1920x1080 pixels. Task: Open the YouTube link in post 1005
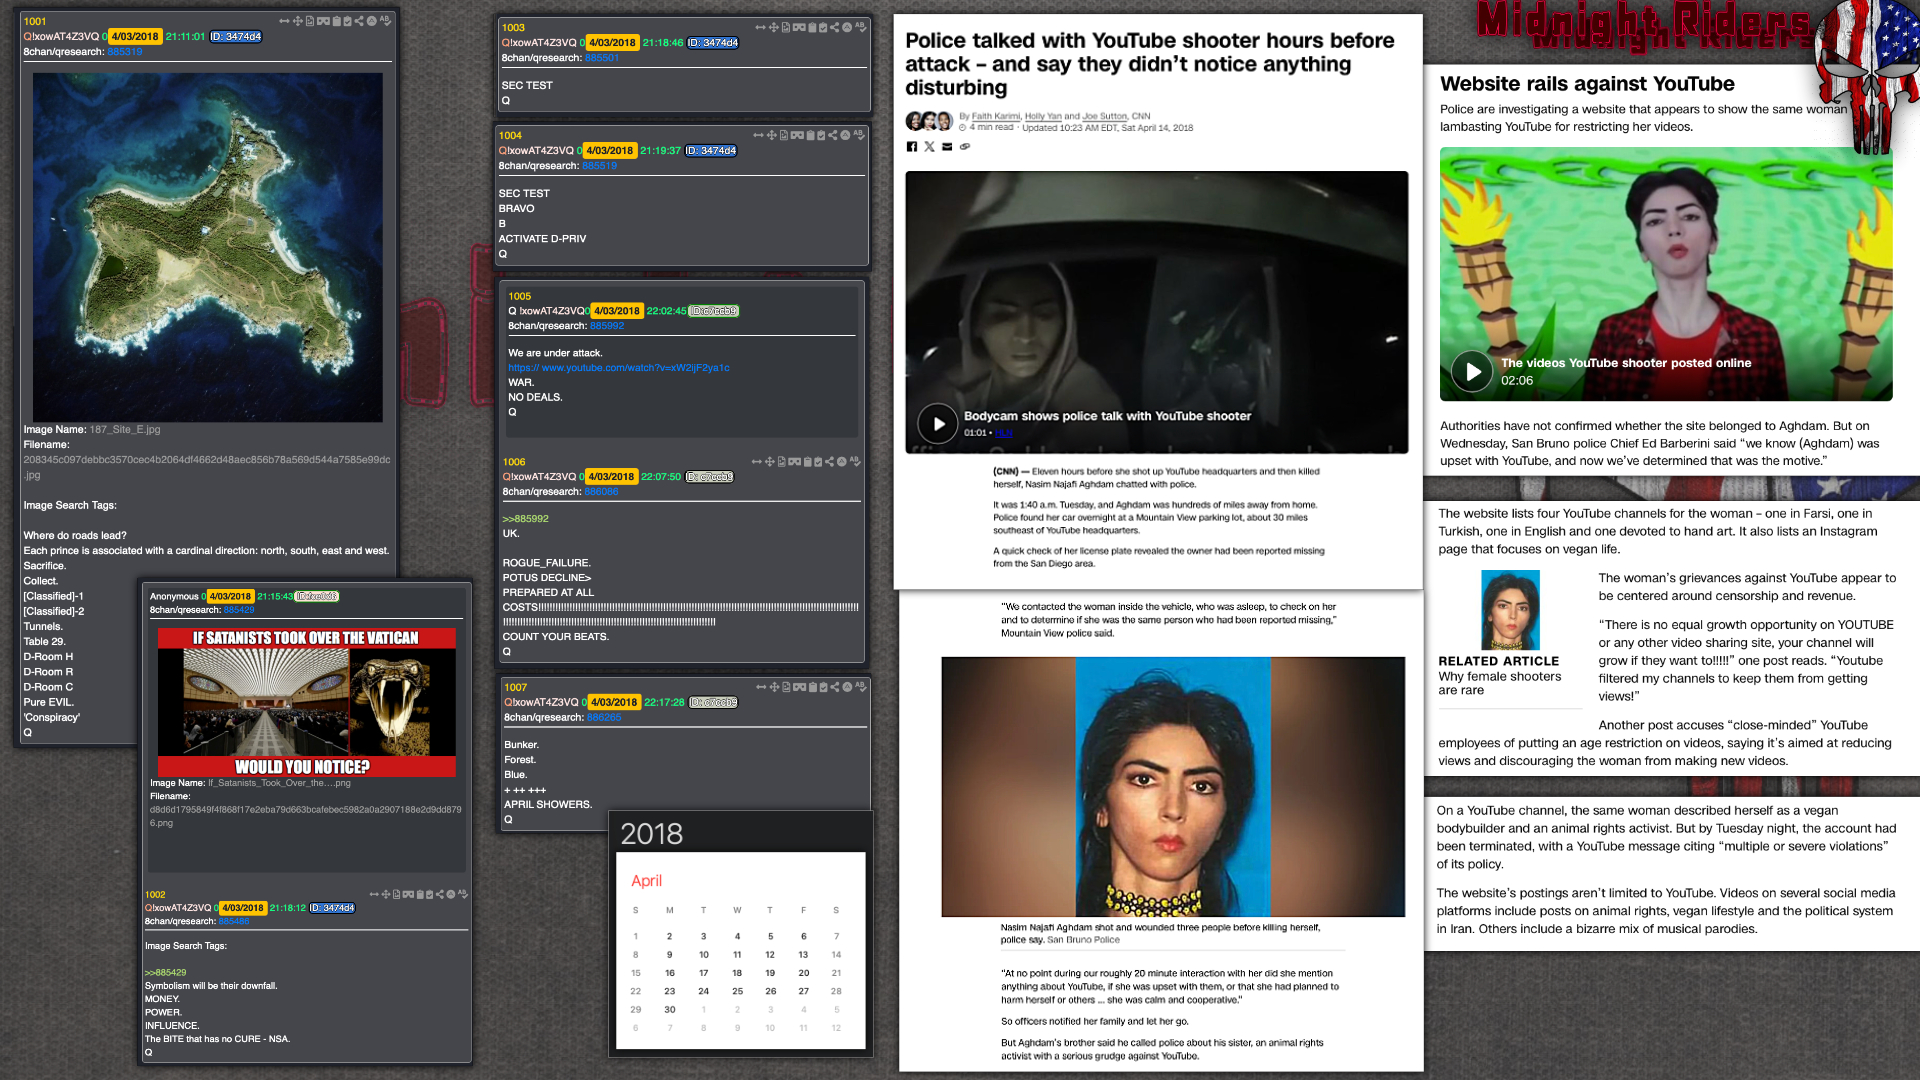click(619, 368)
